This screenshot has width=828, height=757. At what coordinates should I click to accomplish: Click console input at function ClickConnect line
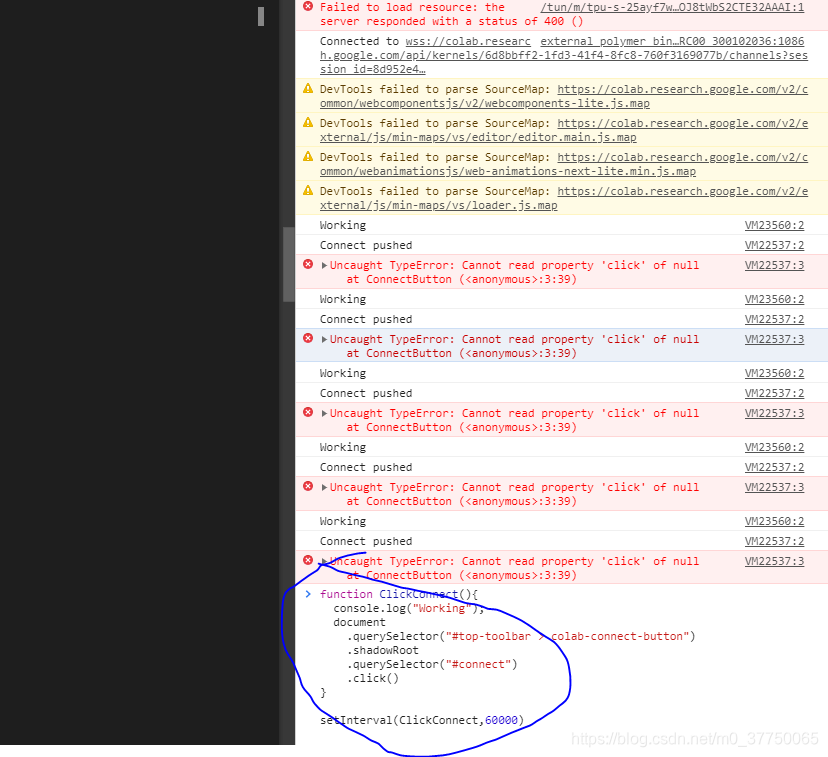click(x=399, y=594)
